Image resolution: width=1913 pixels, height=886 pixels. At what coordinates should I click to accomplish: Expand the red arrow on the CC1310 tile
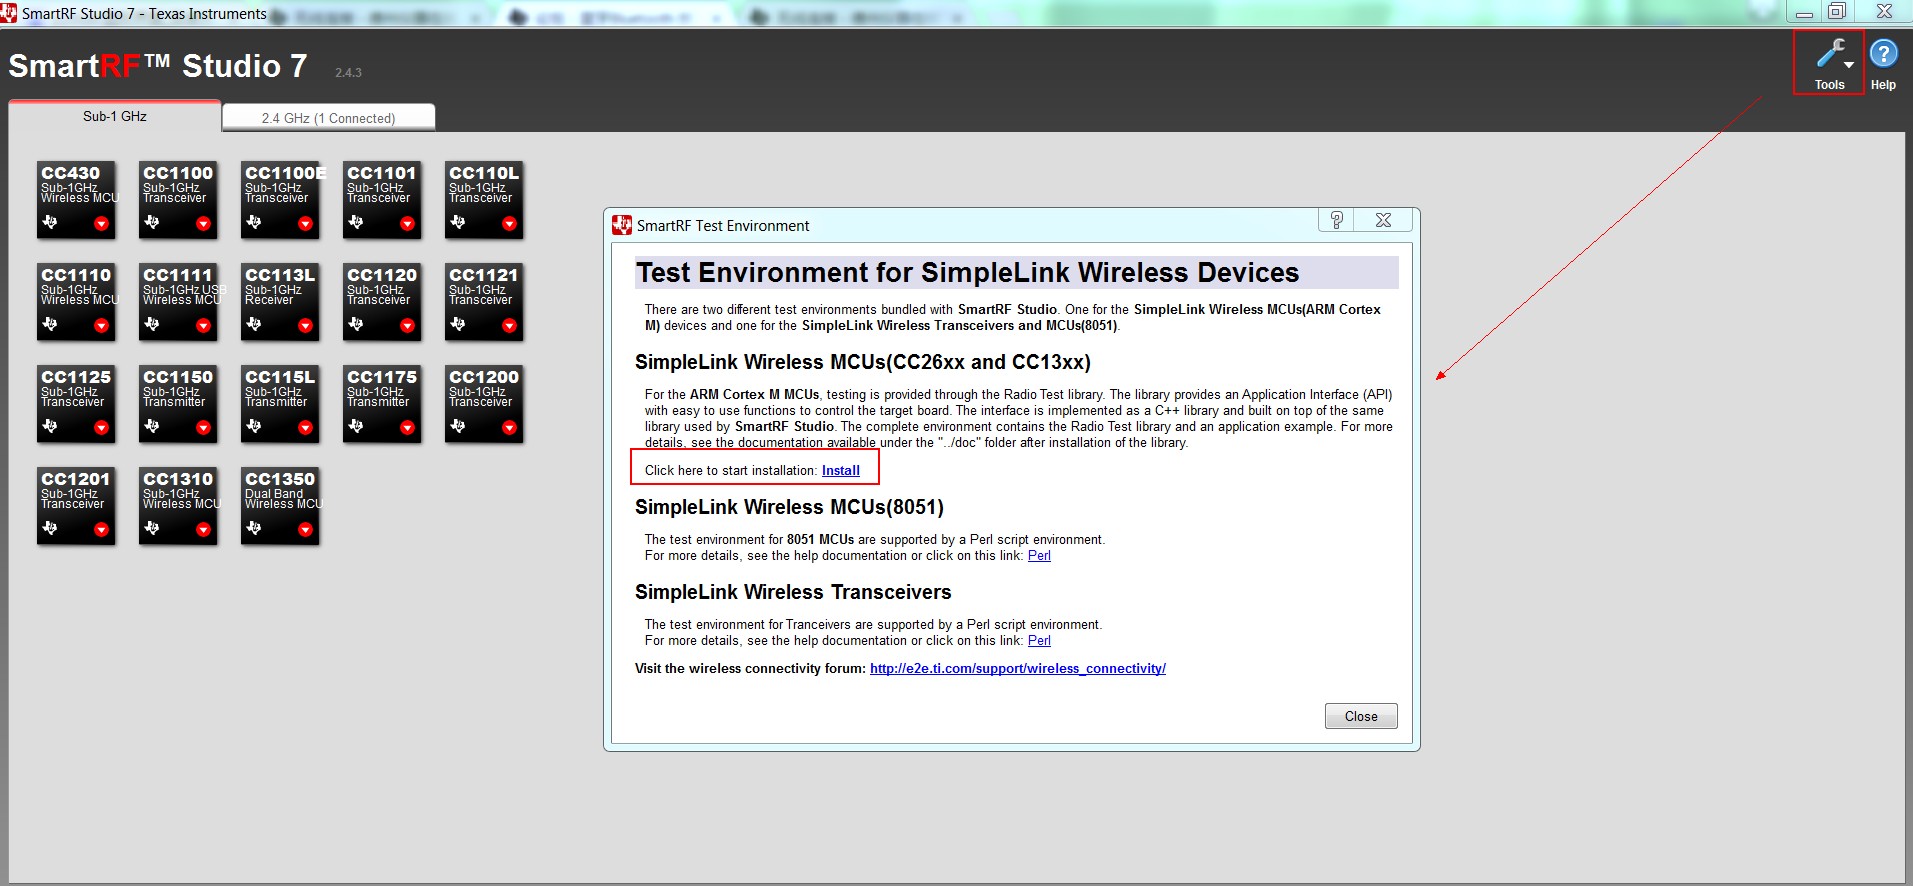click(x=203, y=530)
